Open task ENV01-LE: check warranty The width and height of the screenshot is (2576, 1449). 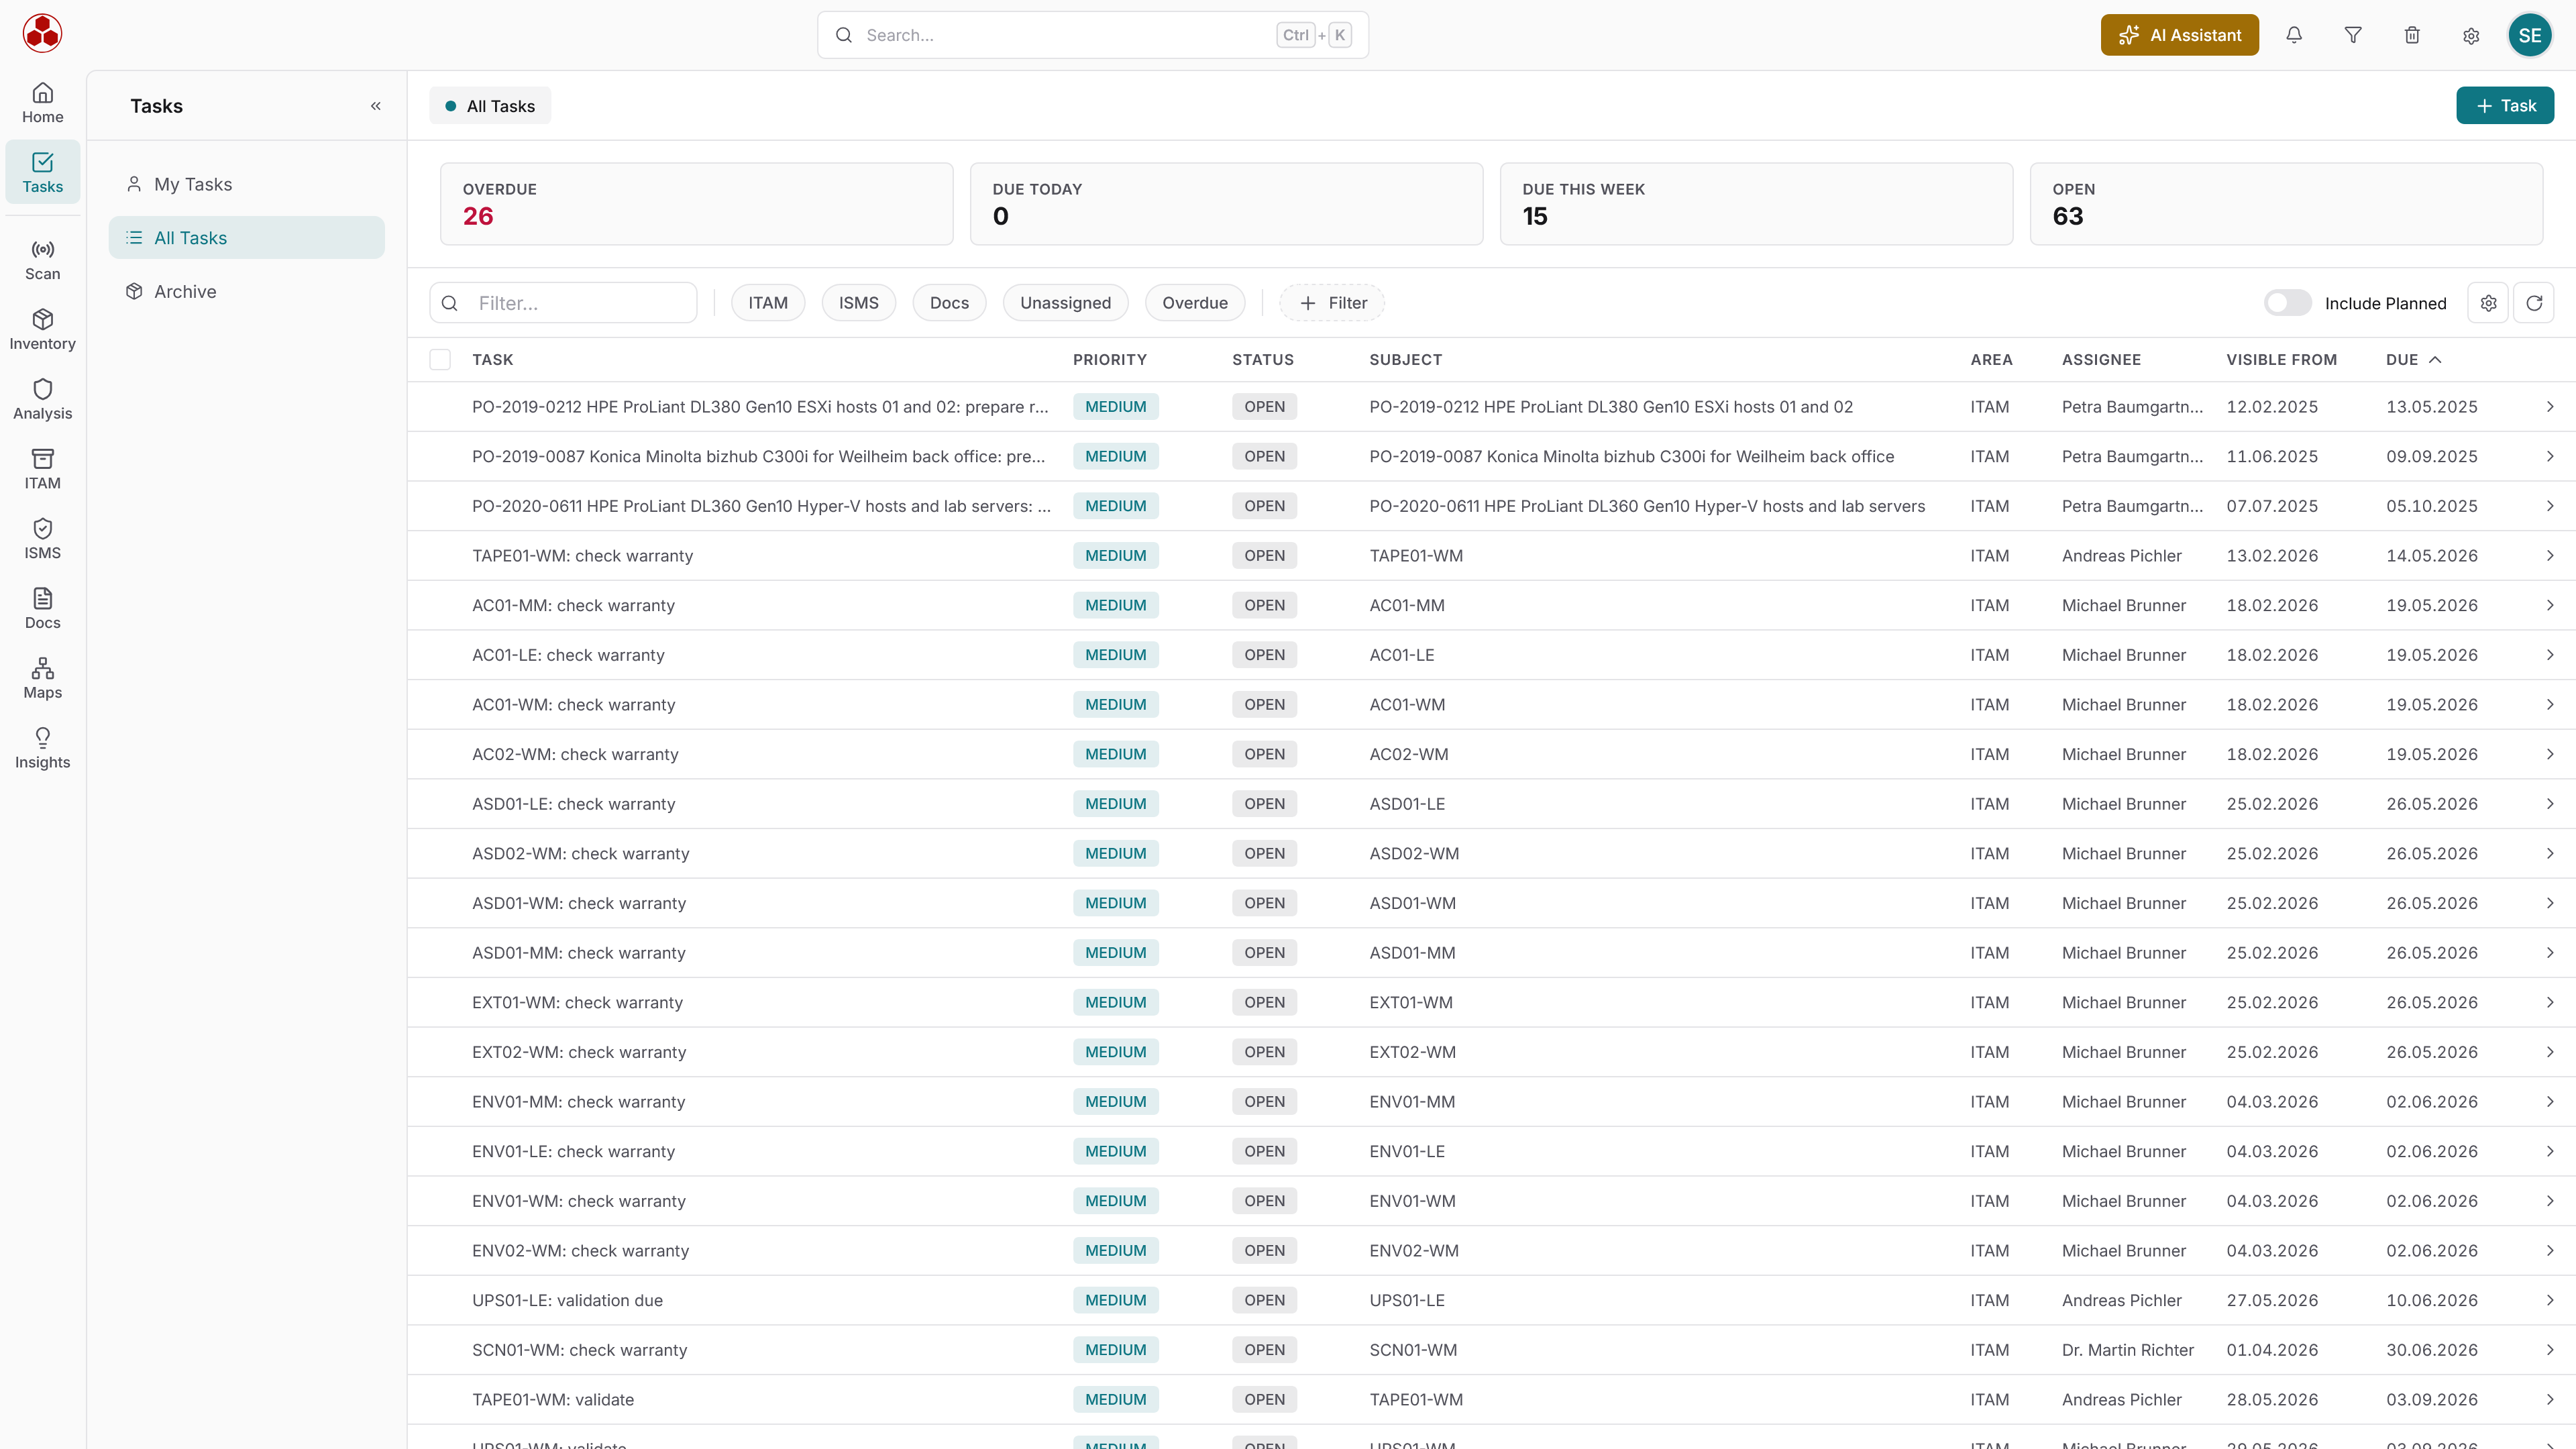tap(573, 1152)
